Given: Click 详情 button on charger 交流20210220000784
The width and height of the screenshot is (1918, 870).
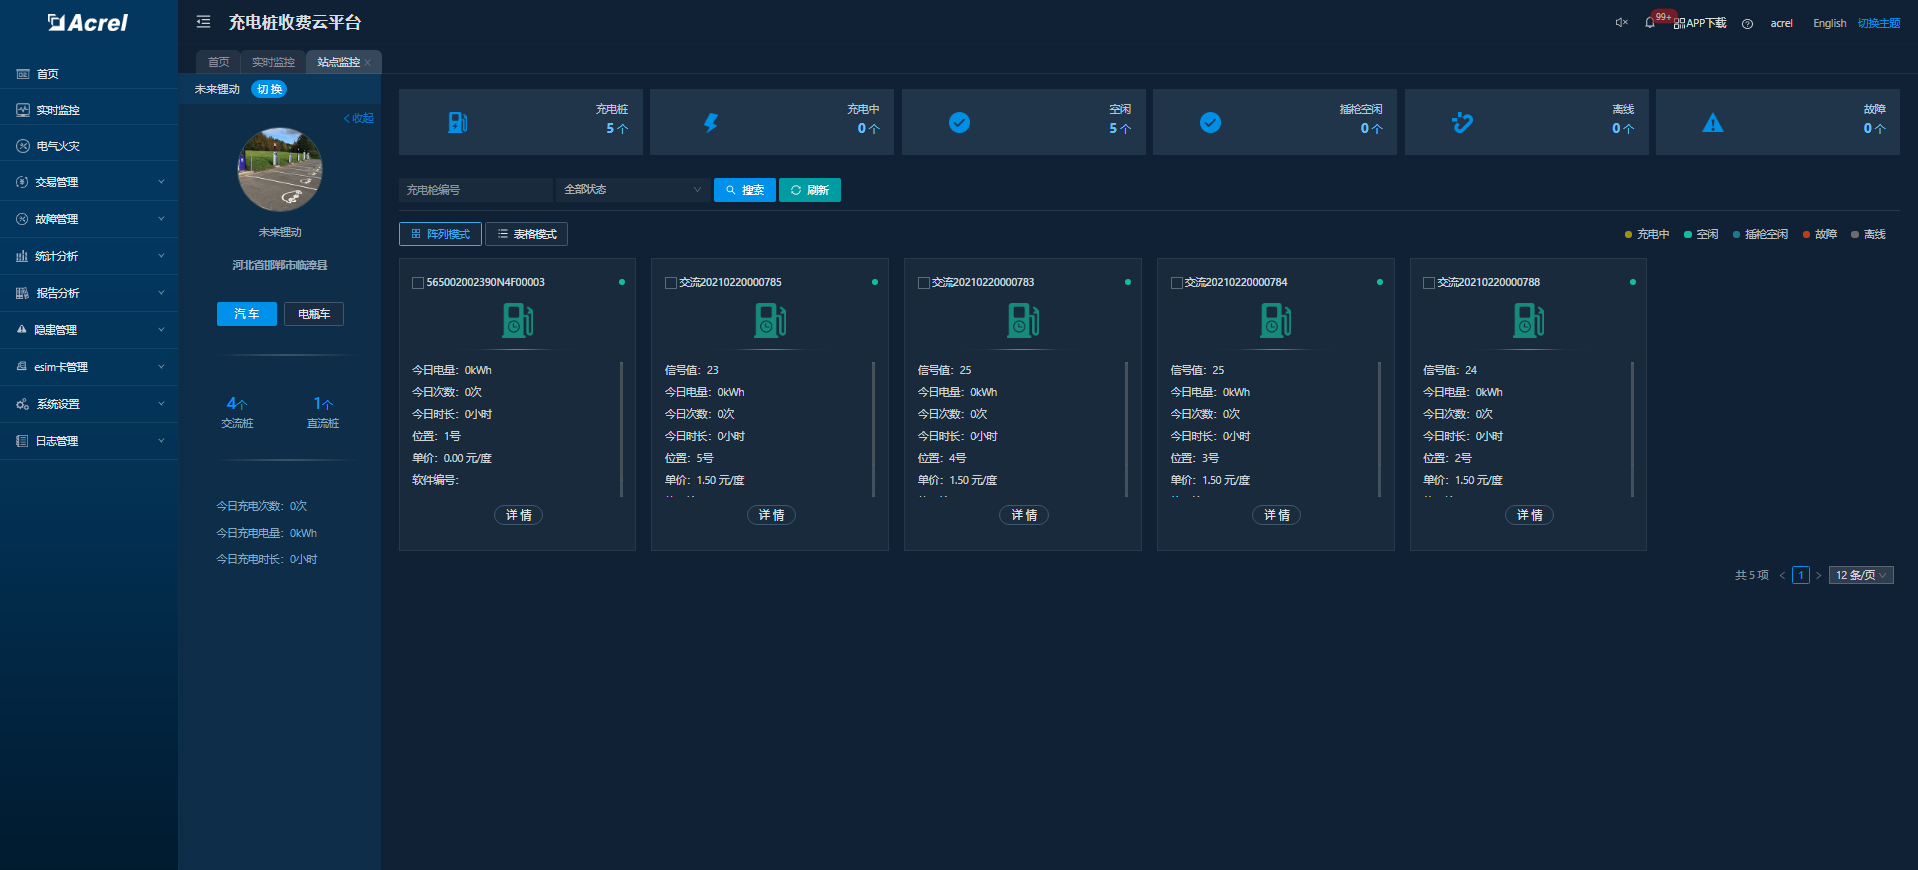Looking at the screenshot, I should (1276, 515).
